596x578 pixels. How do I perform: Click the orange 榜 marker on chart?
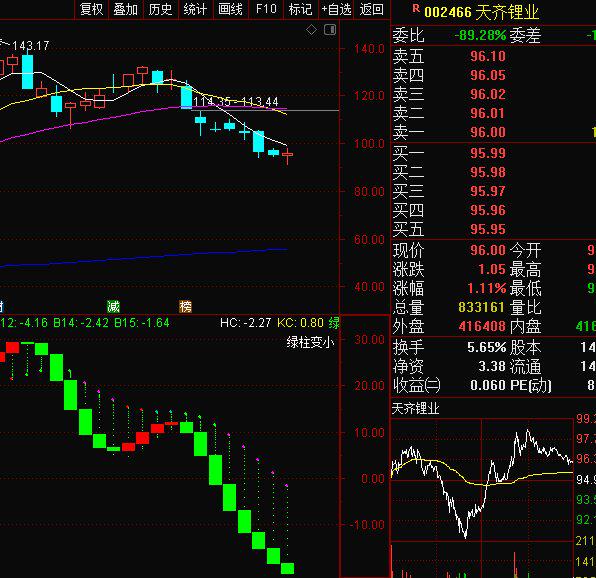tap(185, 306)
